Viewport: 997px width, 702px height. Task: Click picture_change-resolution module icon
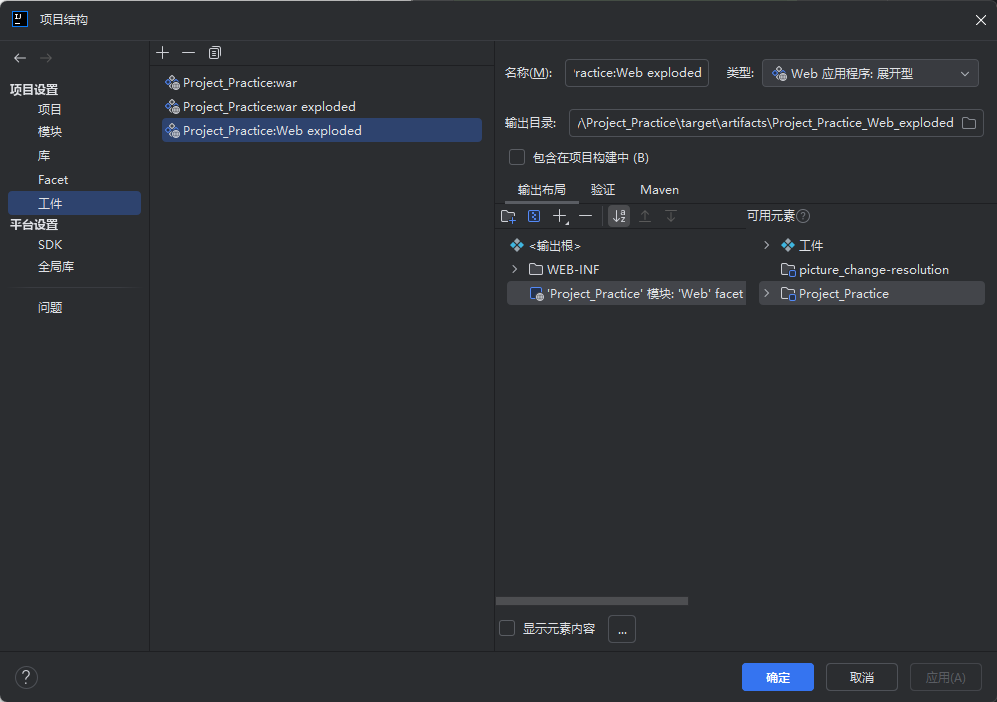(x=788, y=270)
